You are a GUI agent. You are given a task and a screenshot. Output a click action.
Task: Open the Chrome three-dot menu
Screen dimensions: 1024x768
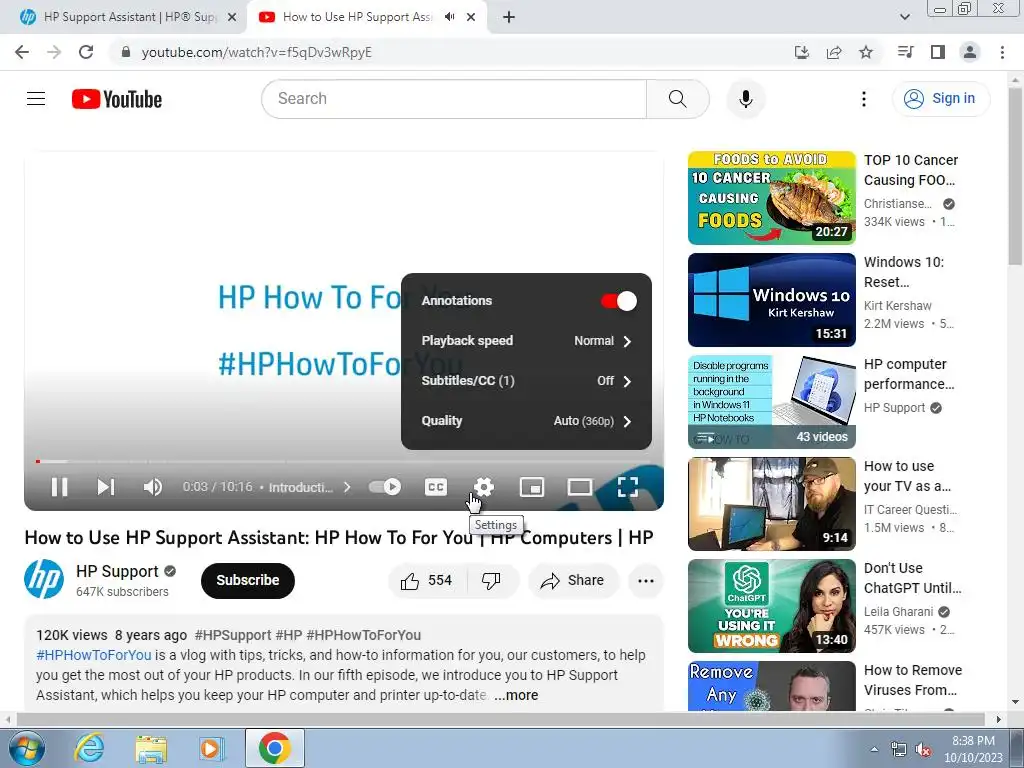pos(1002,52)
